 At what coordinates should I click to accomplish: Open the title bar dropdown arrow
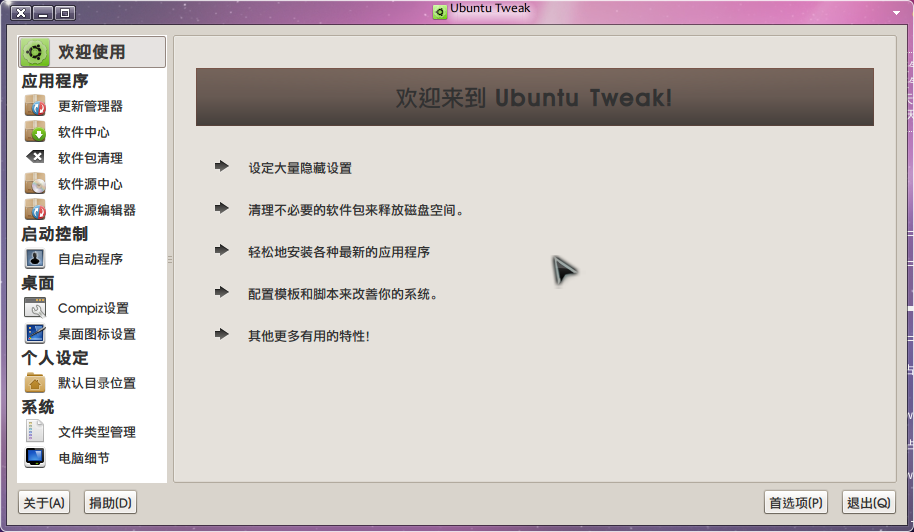pyautogui.click(x=897, y=12)
